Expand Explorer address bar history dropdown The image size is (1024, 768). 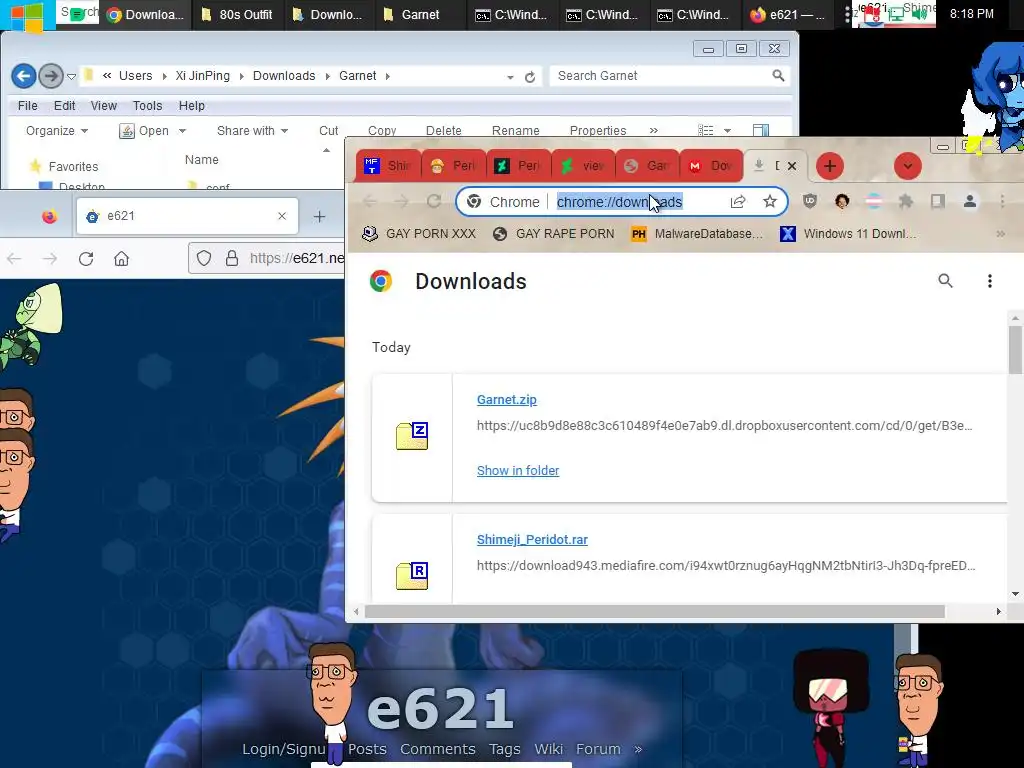tap(510, 77)
